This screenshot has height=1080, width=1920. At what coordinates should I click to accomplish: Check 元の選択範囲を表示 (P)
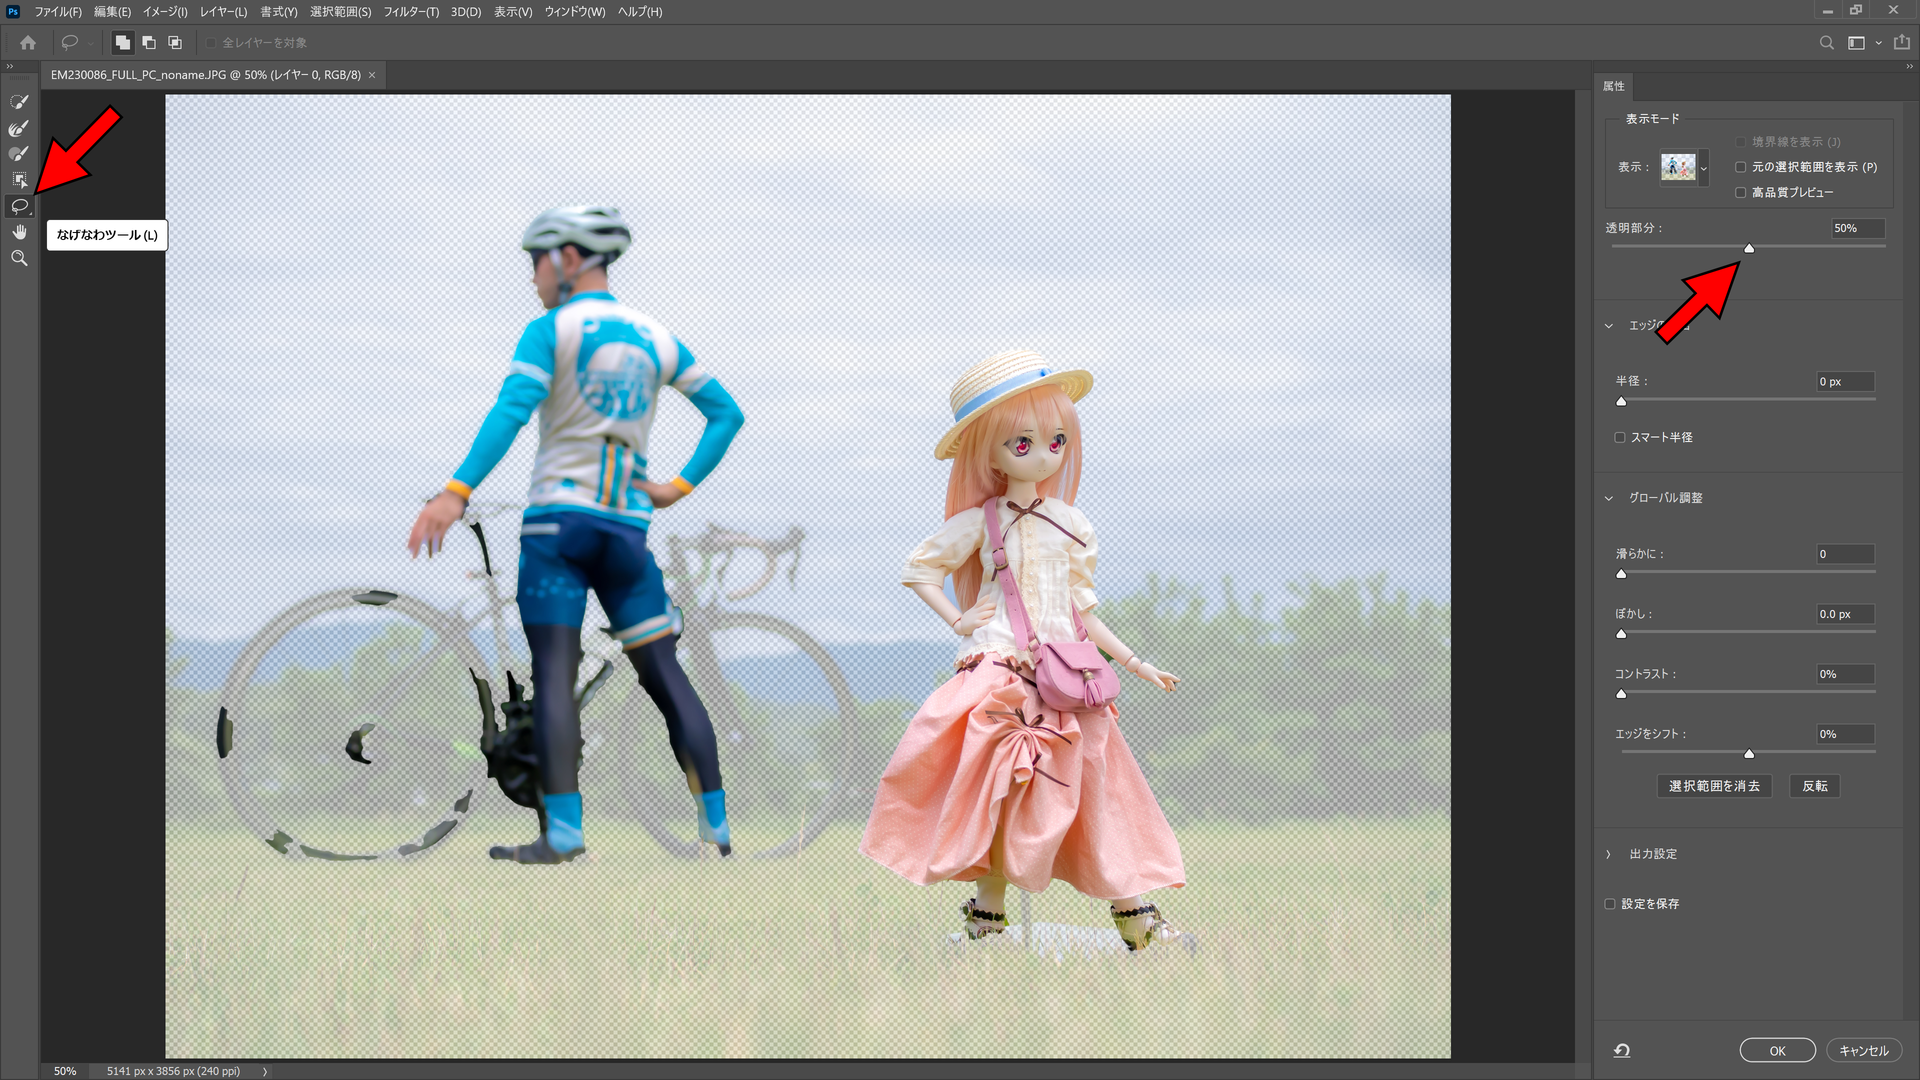click(x=1741, y=167)
